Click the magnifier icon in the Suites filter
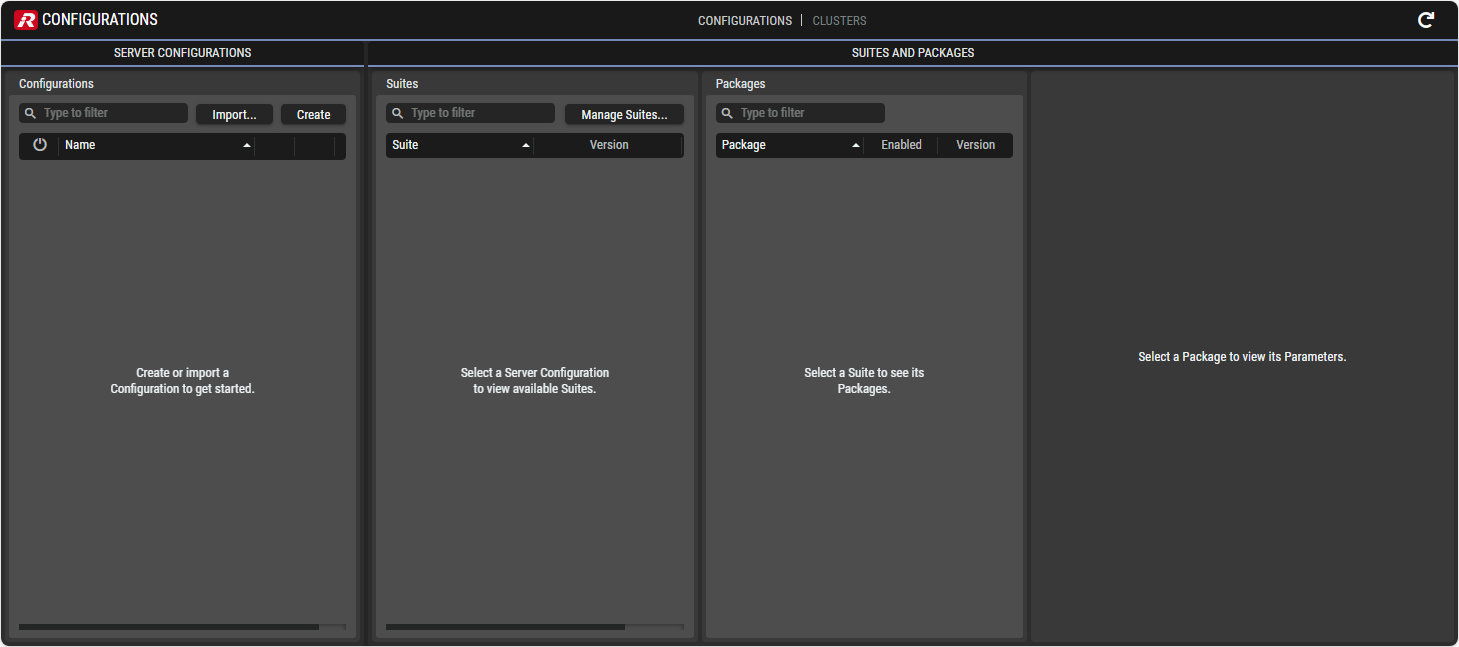The image size is (1459, 647). pyautogui.click(x=397, y=113)
